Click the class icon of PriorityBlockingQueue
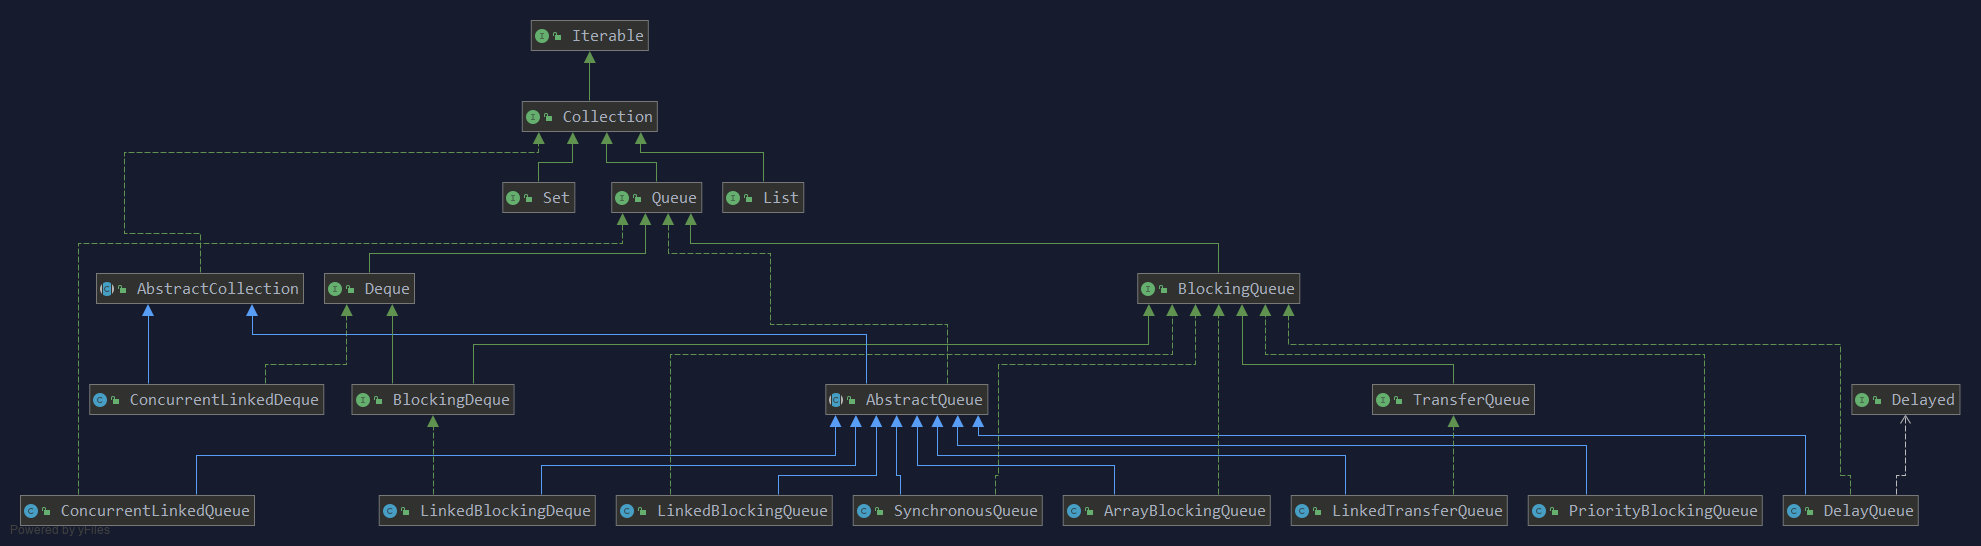The height and width of the screenshot is (546, 1981). 1539,511
